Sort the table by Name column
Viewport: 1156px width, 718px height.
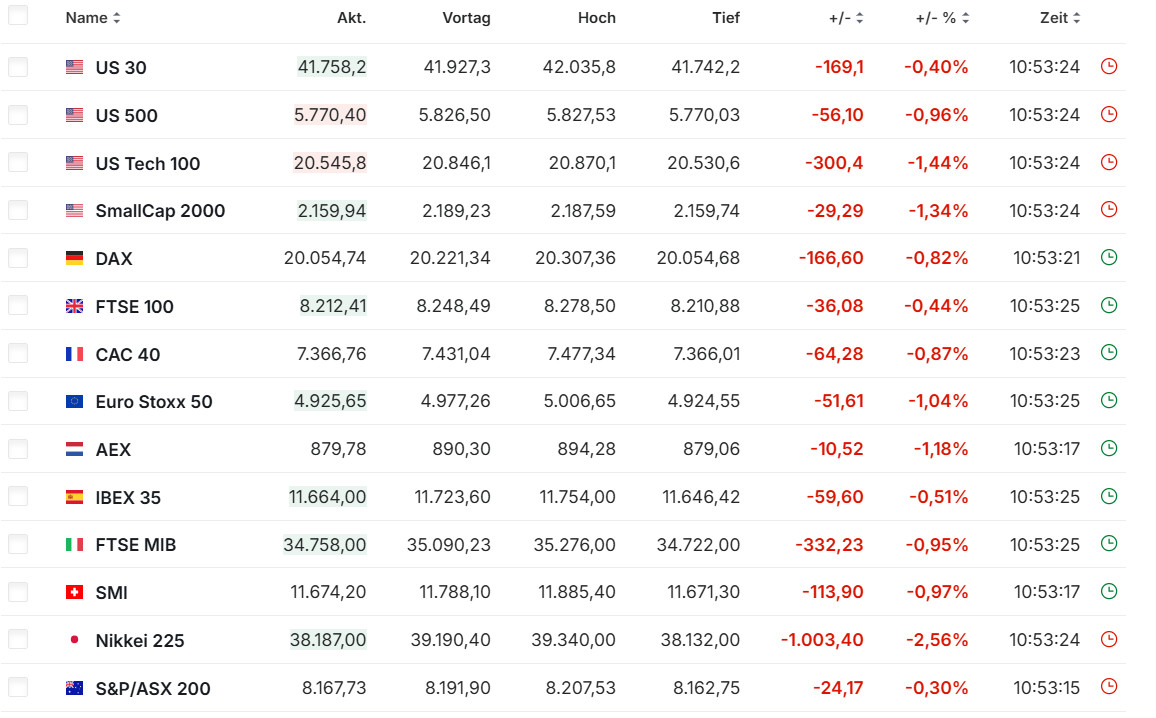click(93, 18)
